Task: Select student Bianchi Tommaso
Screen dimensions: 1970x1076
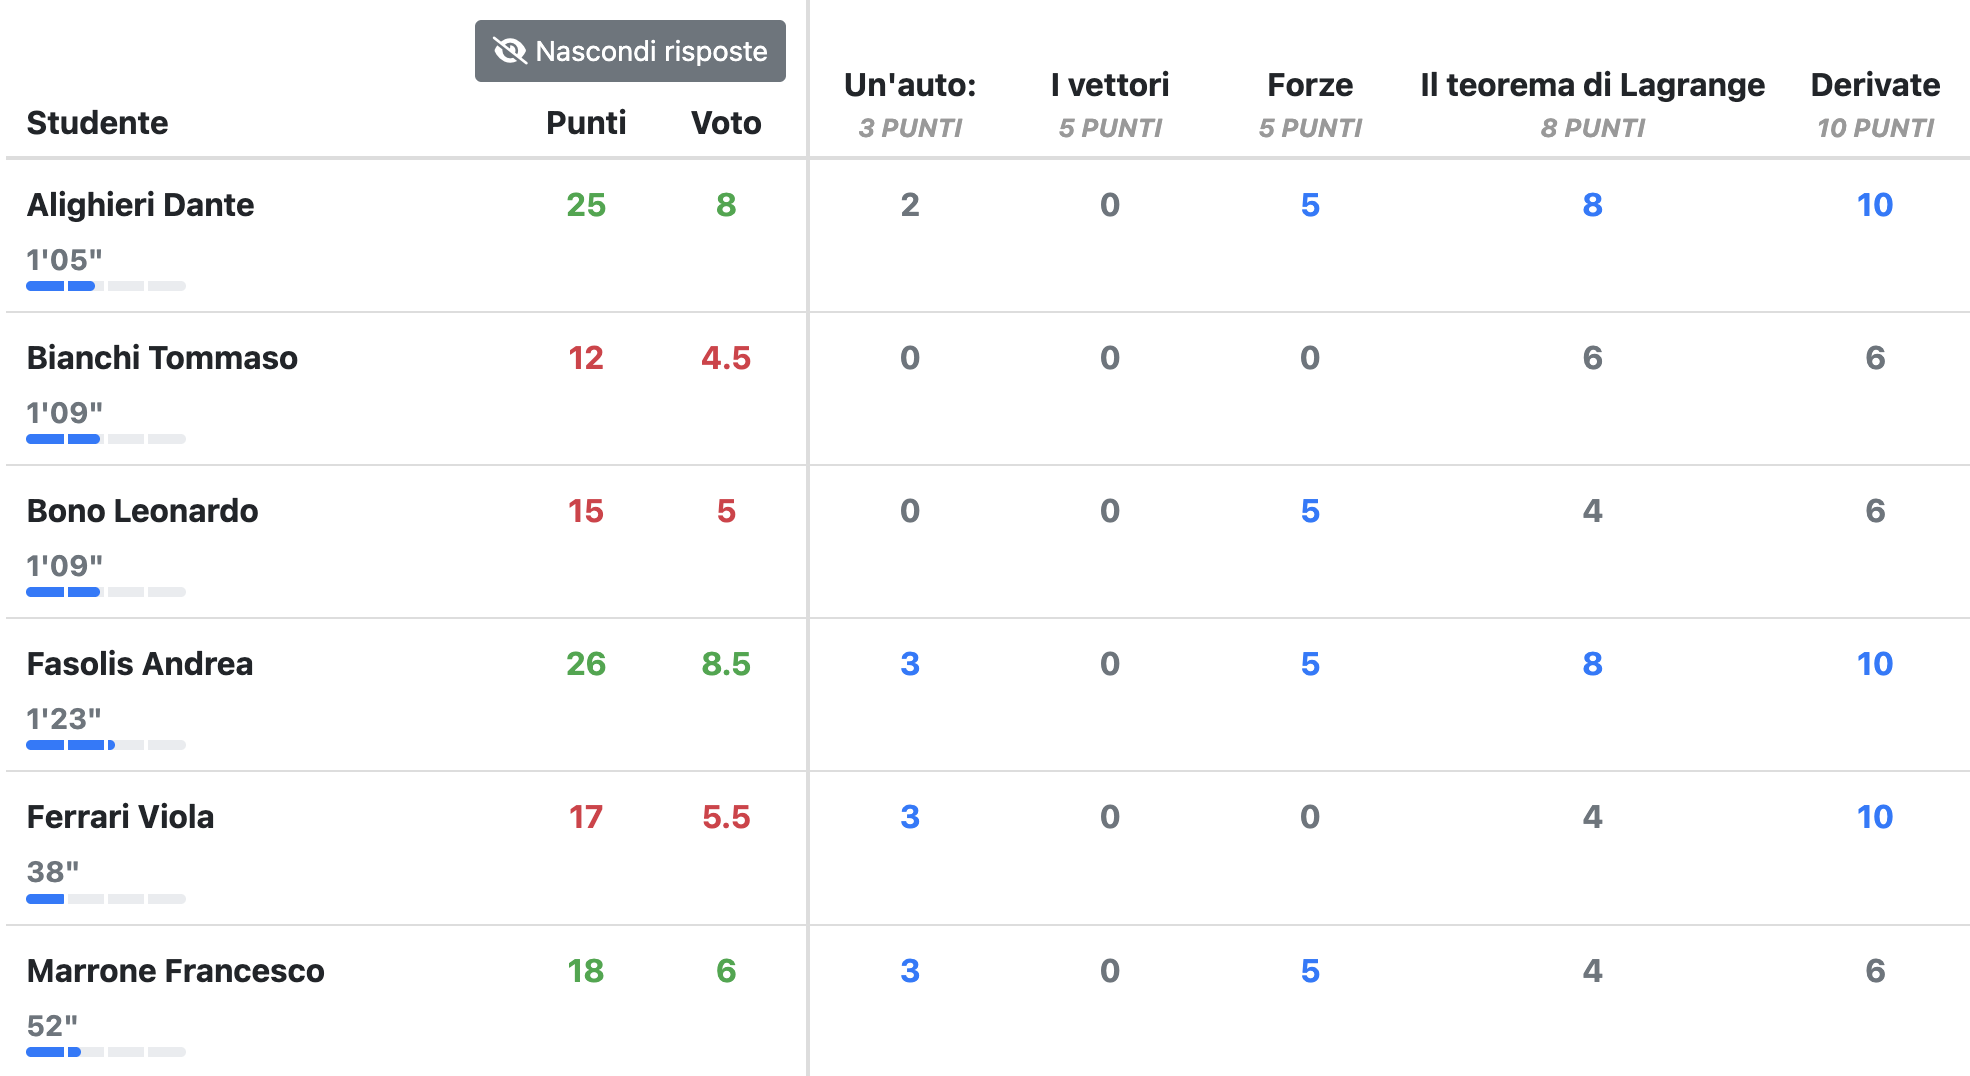Action: pos(162,358)
